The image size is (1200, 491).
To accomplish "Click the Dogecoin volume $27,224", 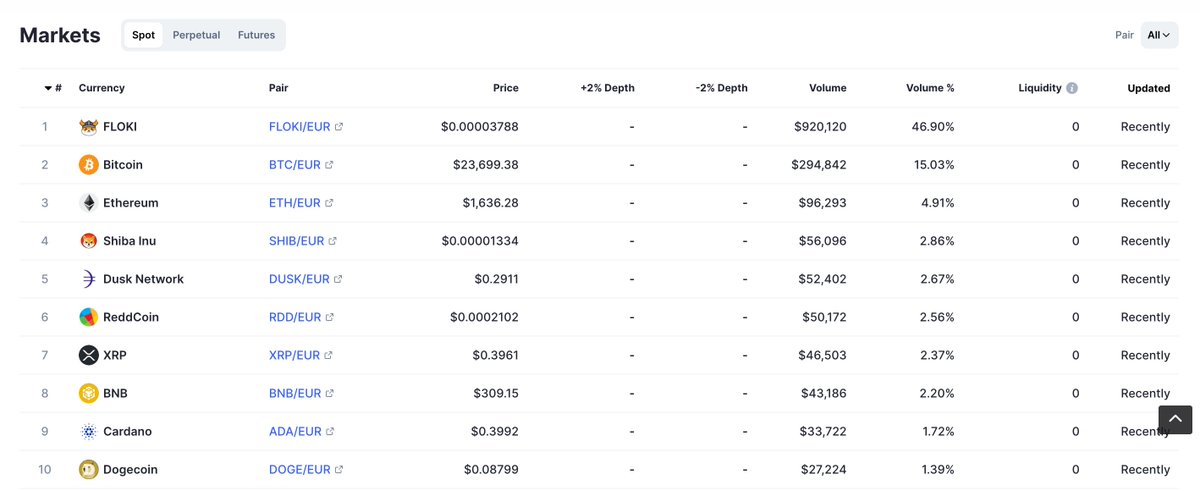I will 824,469.
